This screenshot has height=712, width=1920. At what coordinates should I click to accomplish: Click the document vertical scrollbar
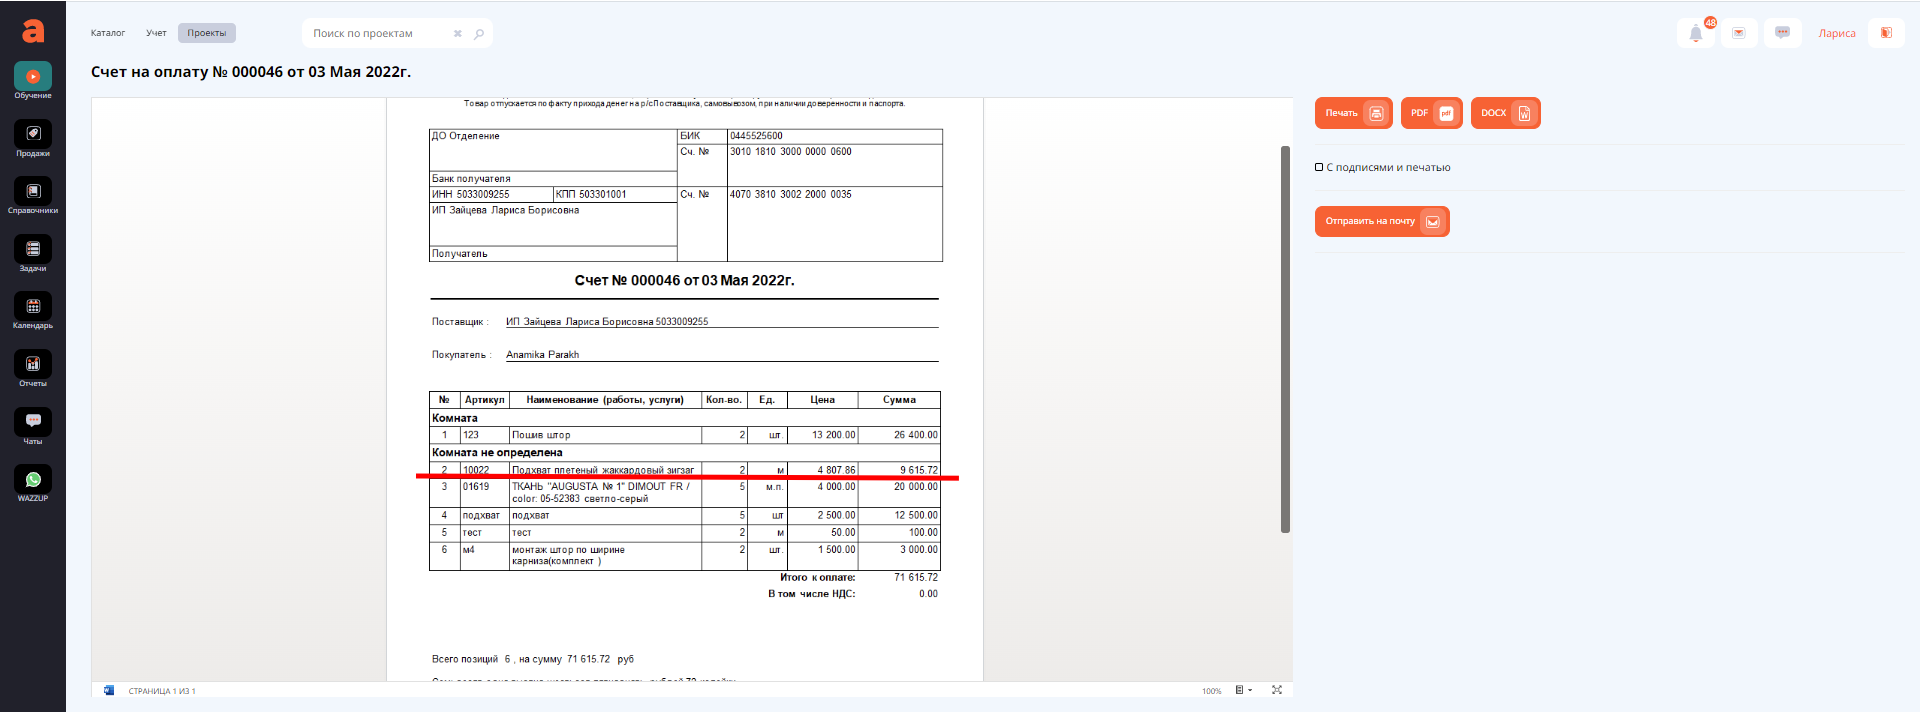pyautogui.click(x=1285, y=340)
